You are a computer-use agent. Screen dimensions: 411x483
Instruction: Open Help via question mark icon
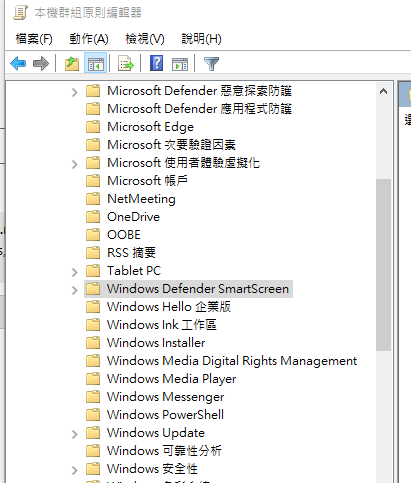156,63
